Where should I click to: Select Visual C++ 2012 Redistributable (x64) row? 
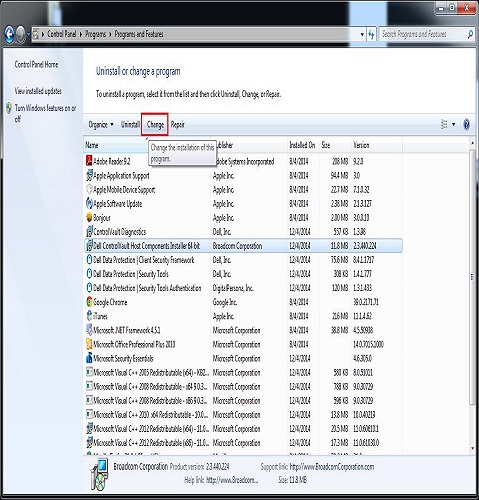(x=243, y=429)
